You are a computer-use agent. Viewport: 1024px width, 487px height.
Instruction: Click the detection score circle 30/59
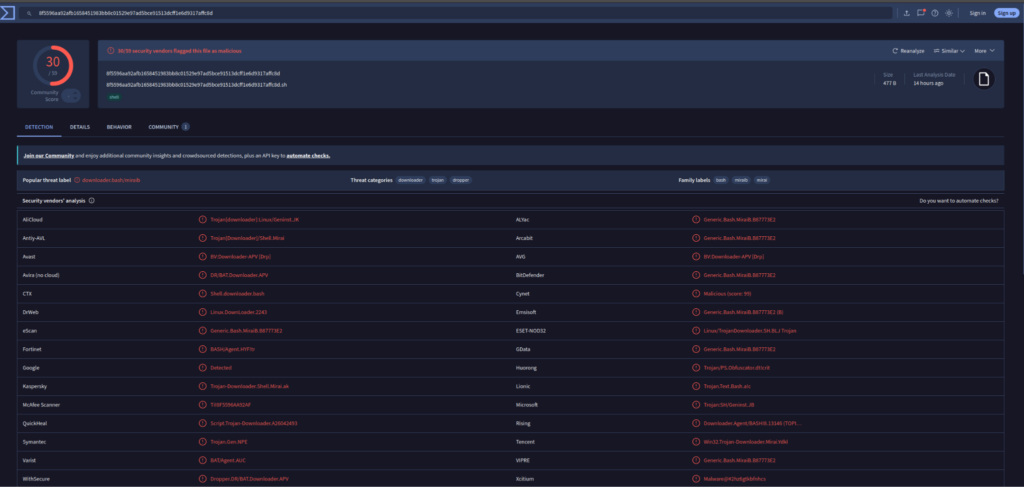coord(53,66)
